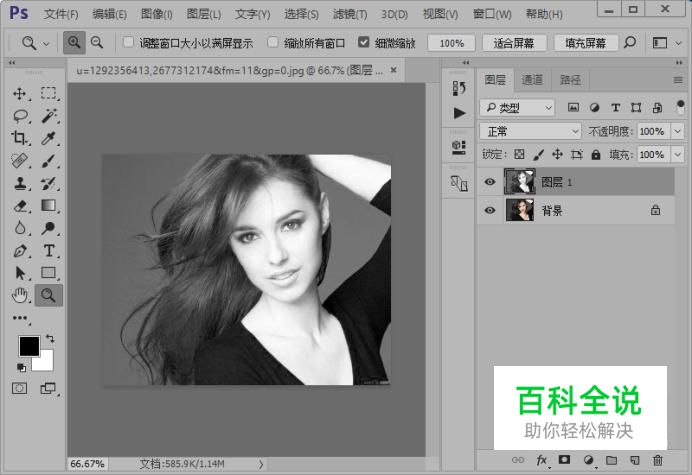The width and height of the screenshot is (692, 475).
Task: Create a new layer group
Action: [x=611, y=460]
